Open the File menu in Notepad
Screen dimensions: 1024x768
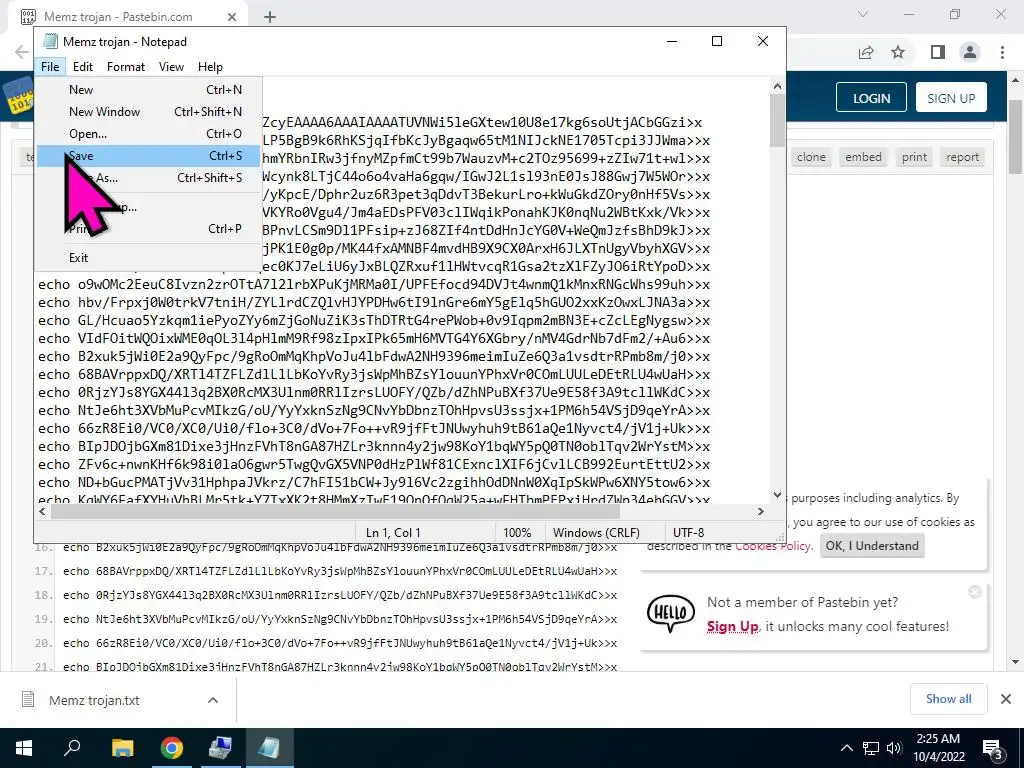tap(50, 67)
